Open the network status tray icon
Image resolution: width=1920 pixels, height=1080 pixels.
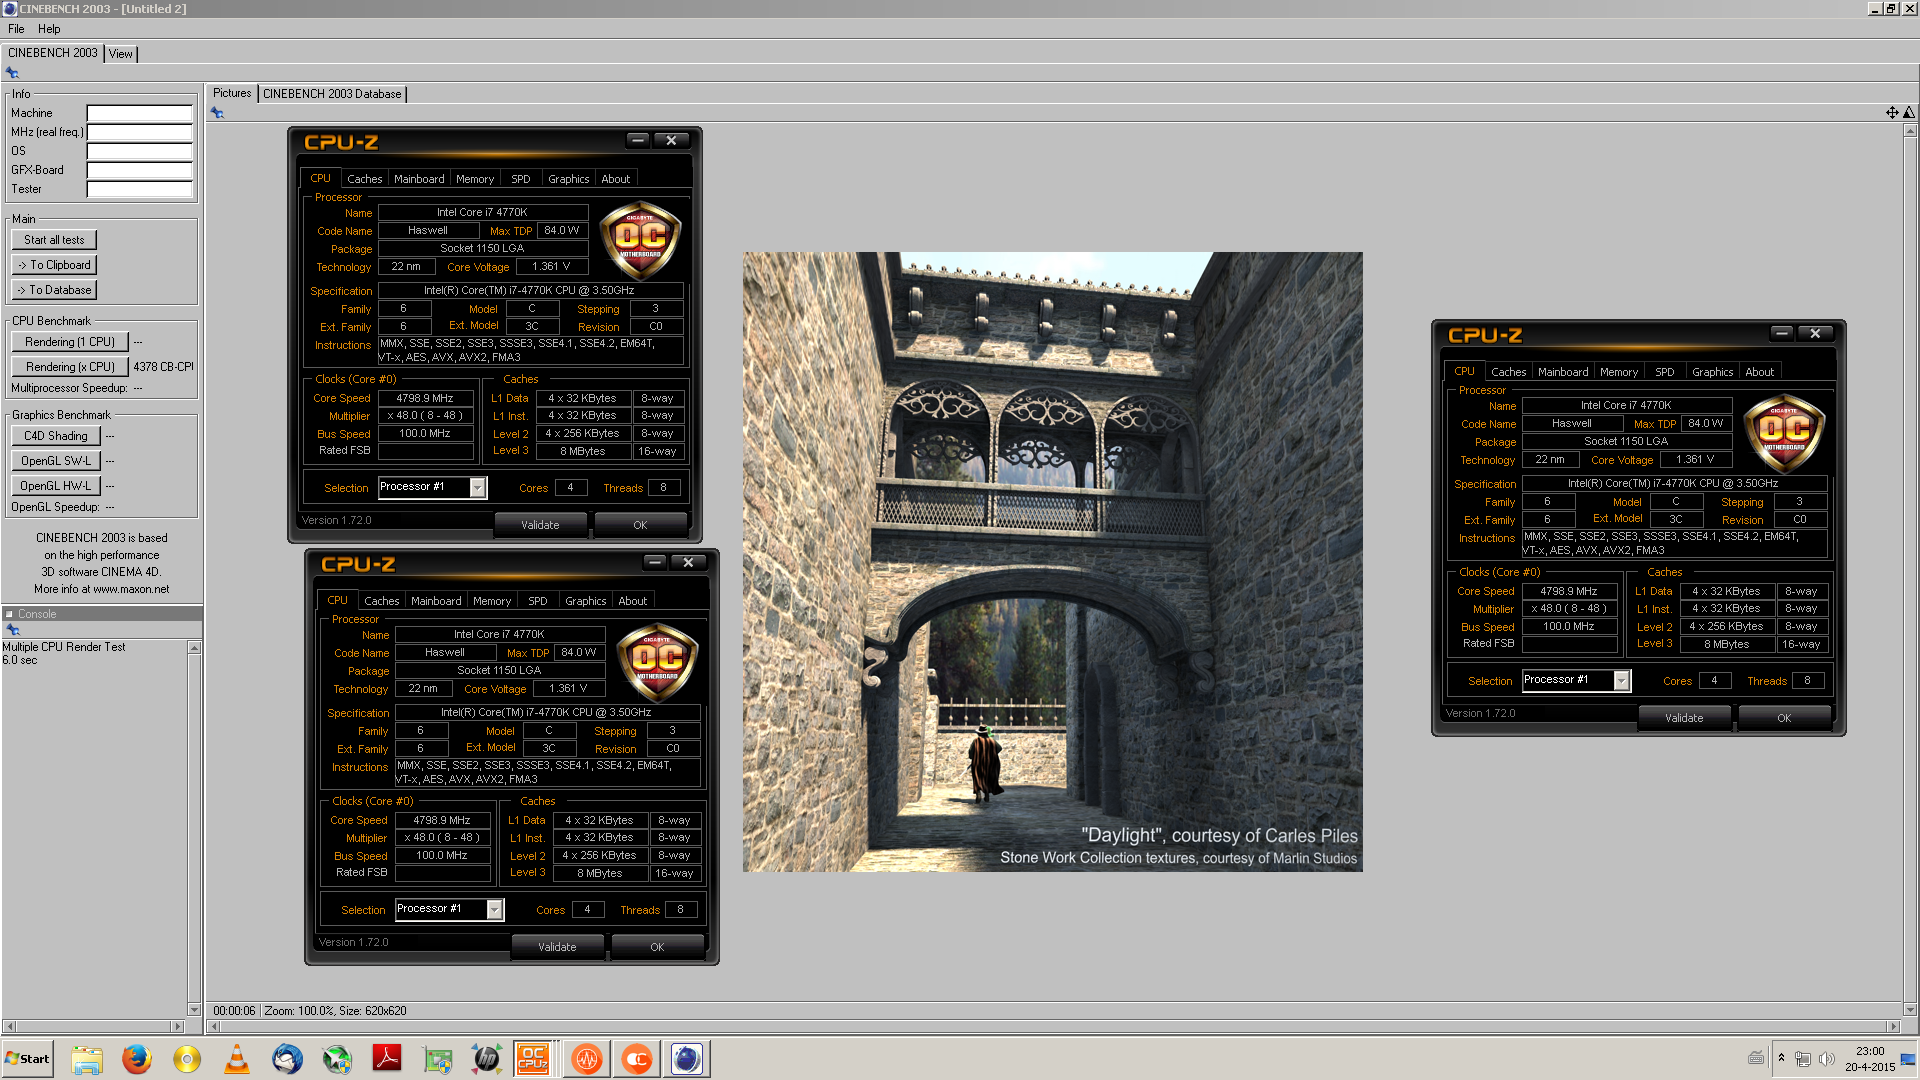pos(1803,1059)
